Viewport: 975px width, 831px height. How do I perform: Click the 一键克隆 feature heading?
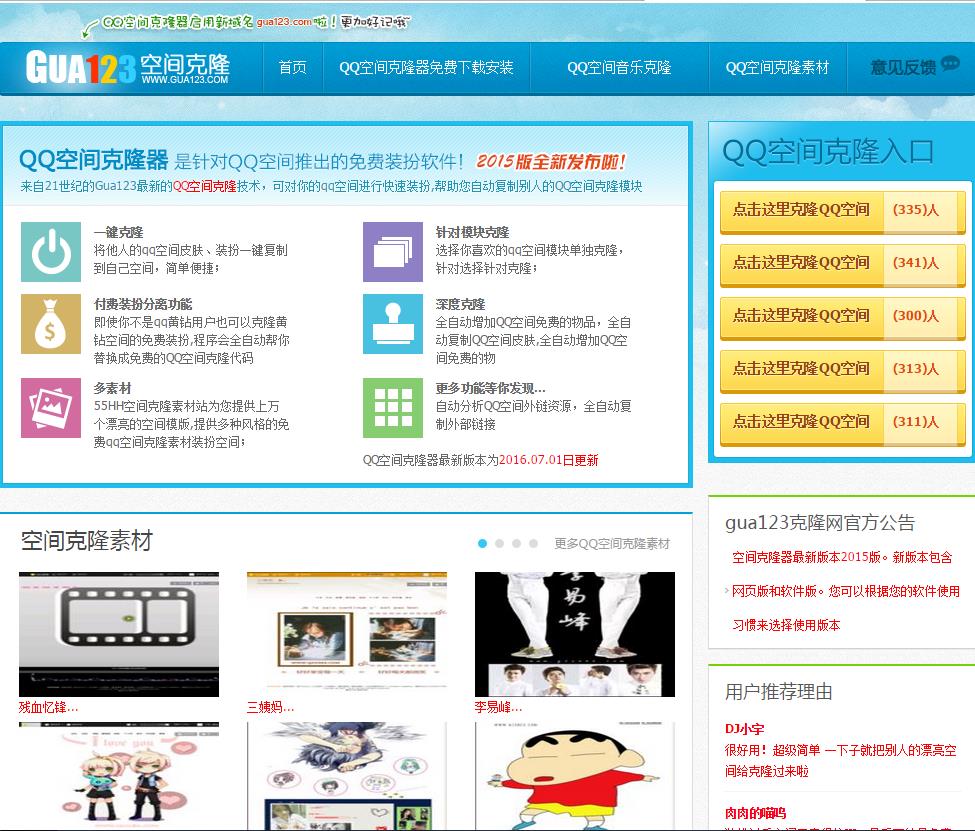click(x=118, y=232)
